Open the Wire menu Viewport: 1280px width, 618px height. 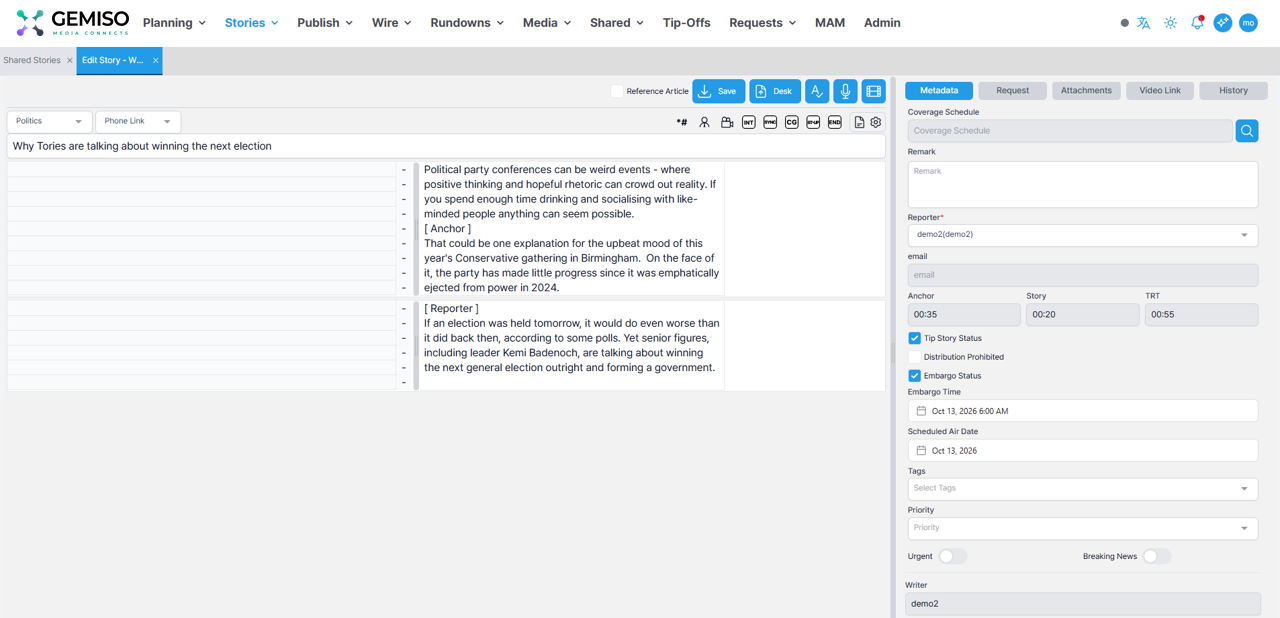[x=392, y=23]
